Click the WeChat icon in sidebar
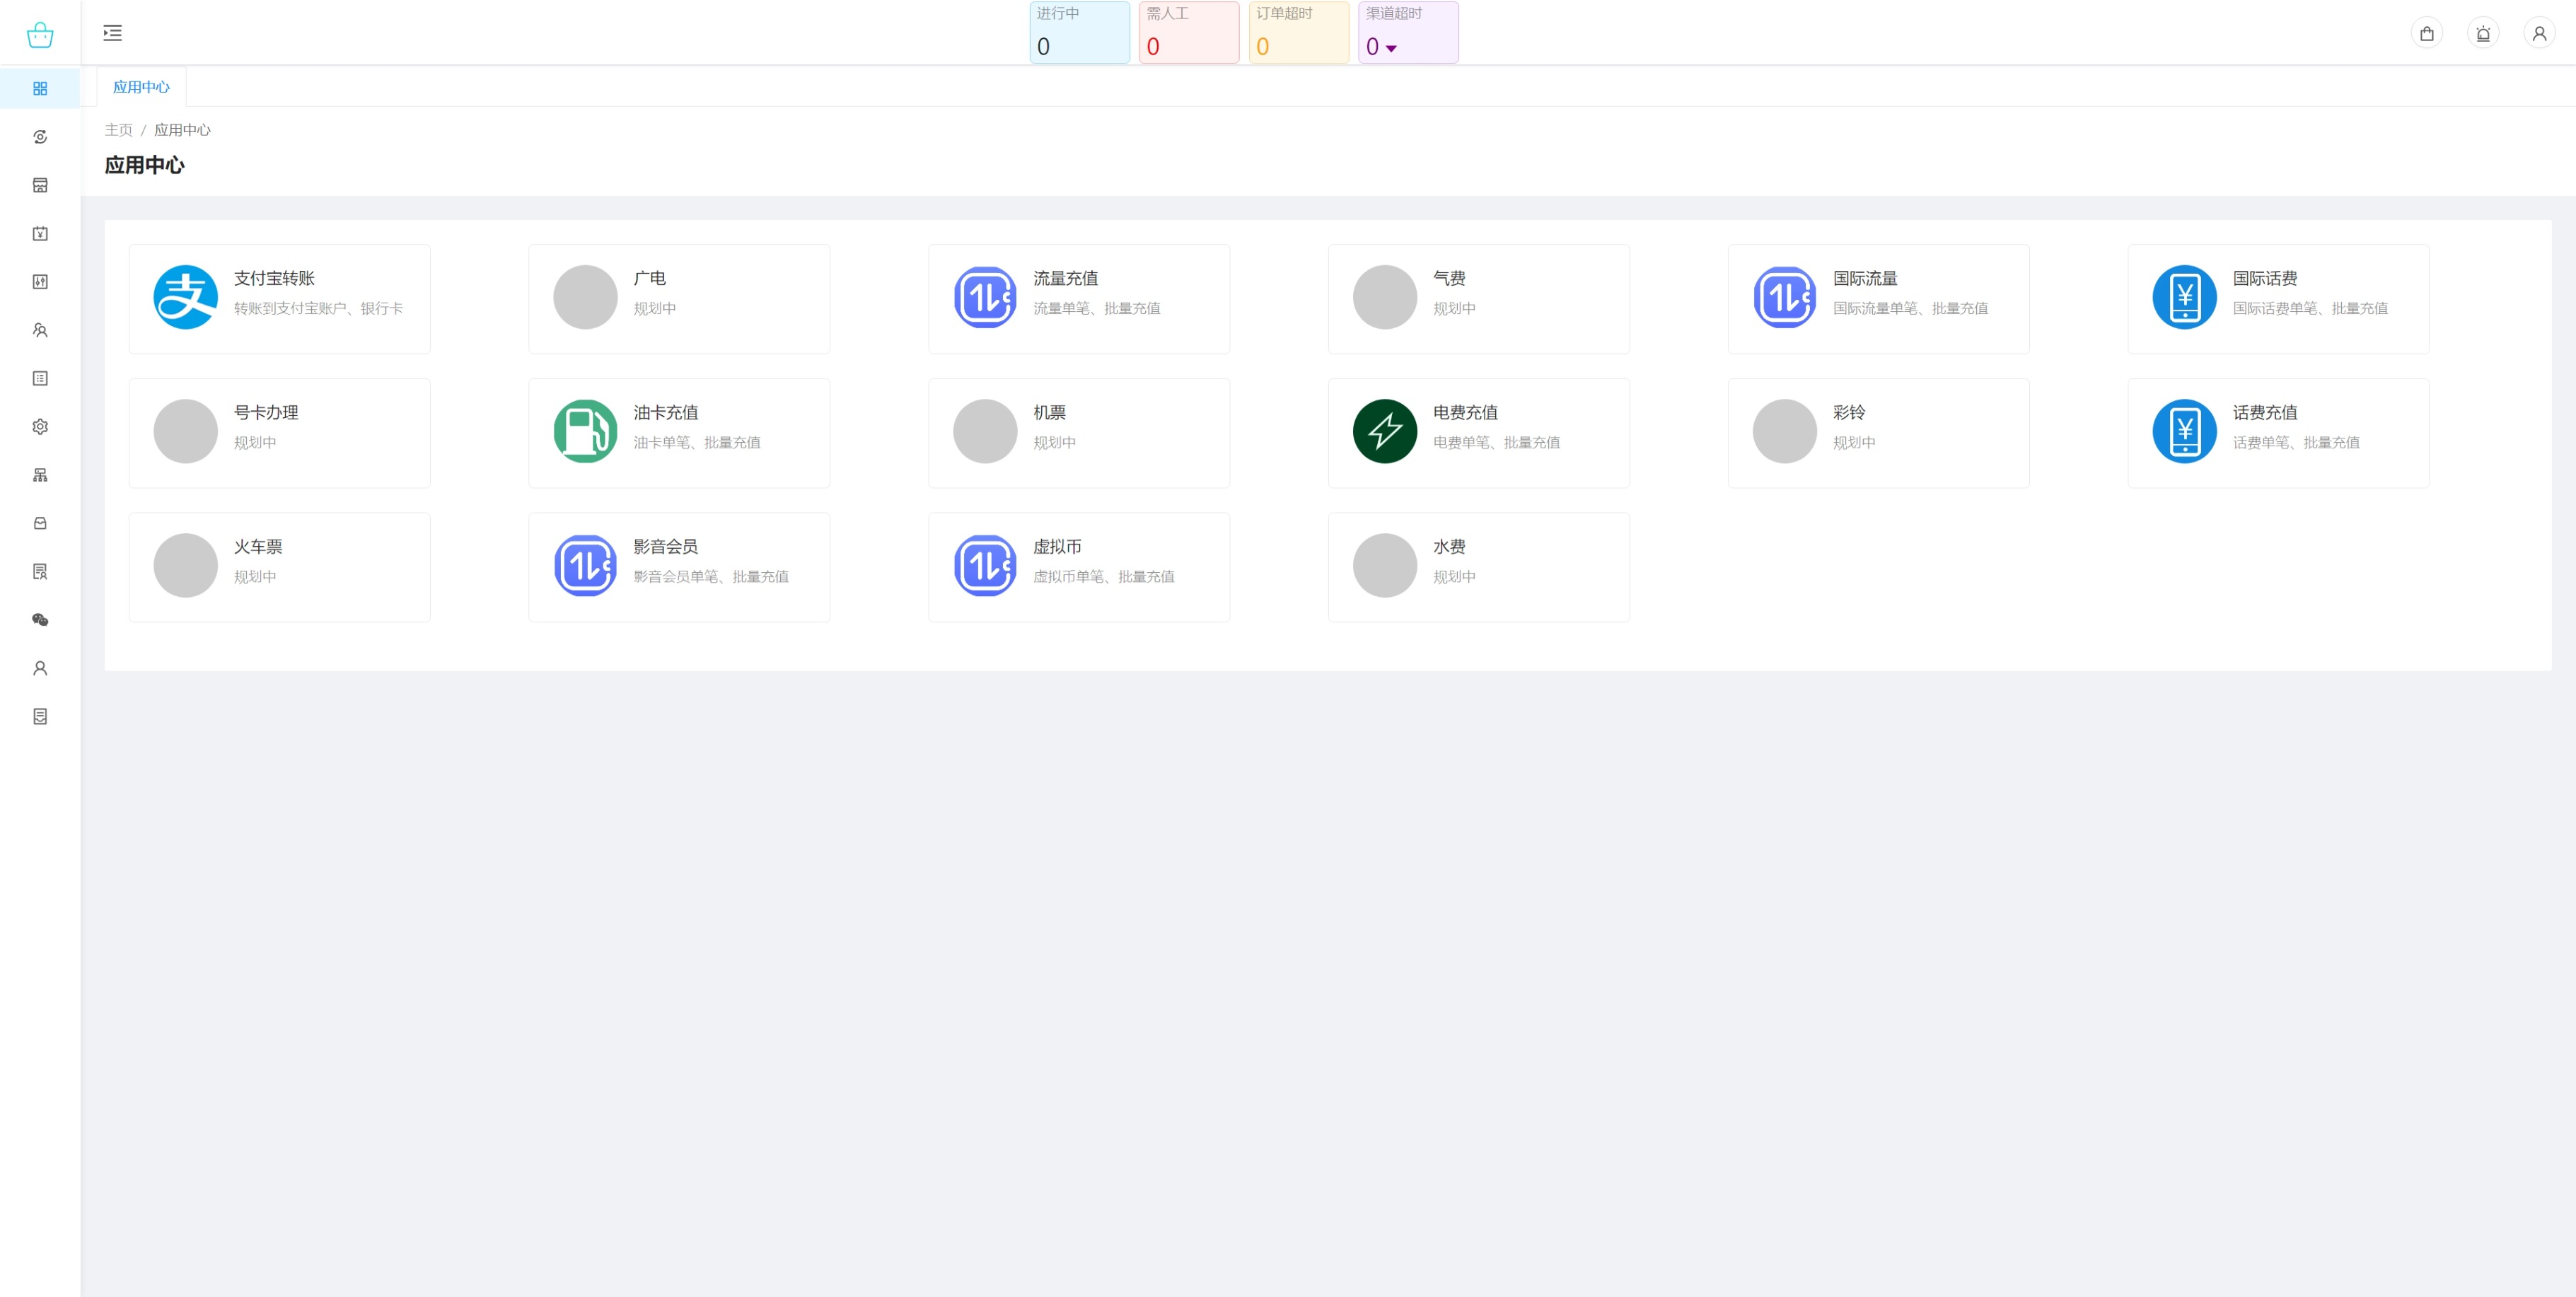 (40, 620)
